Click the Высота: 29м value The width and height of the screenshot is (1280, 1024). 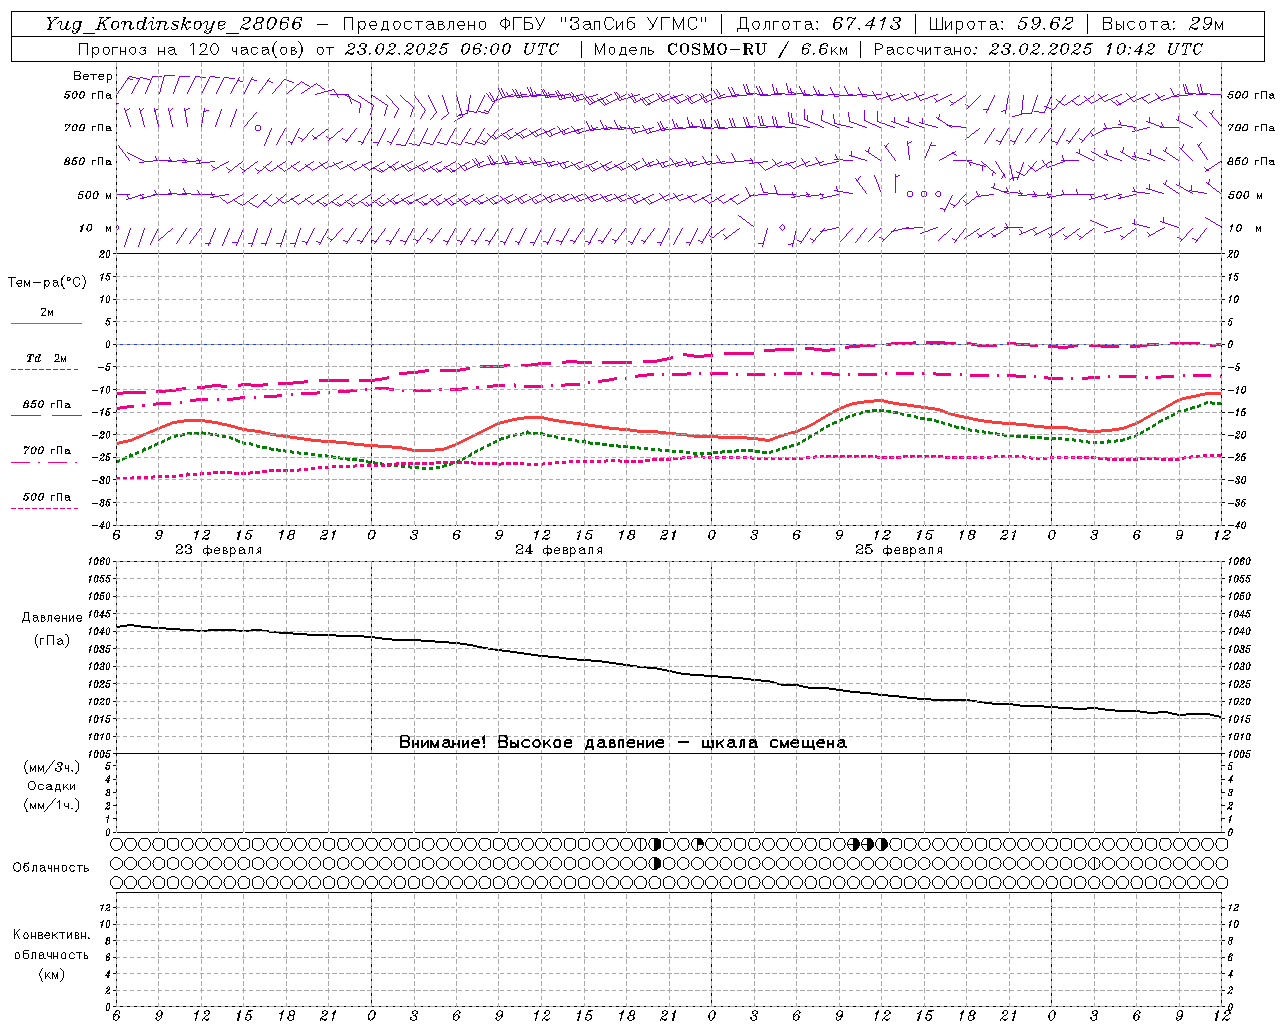point(1162,24)
